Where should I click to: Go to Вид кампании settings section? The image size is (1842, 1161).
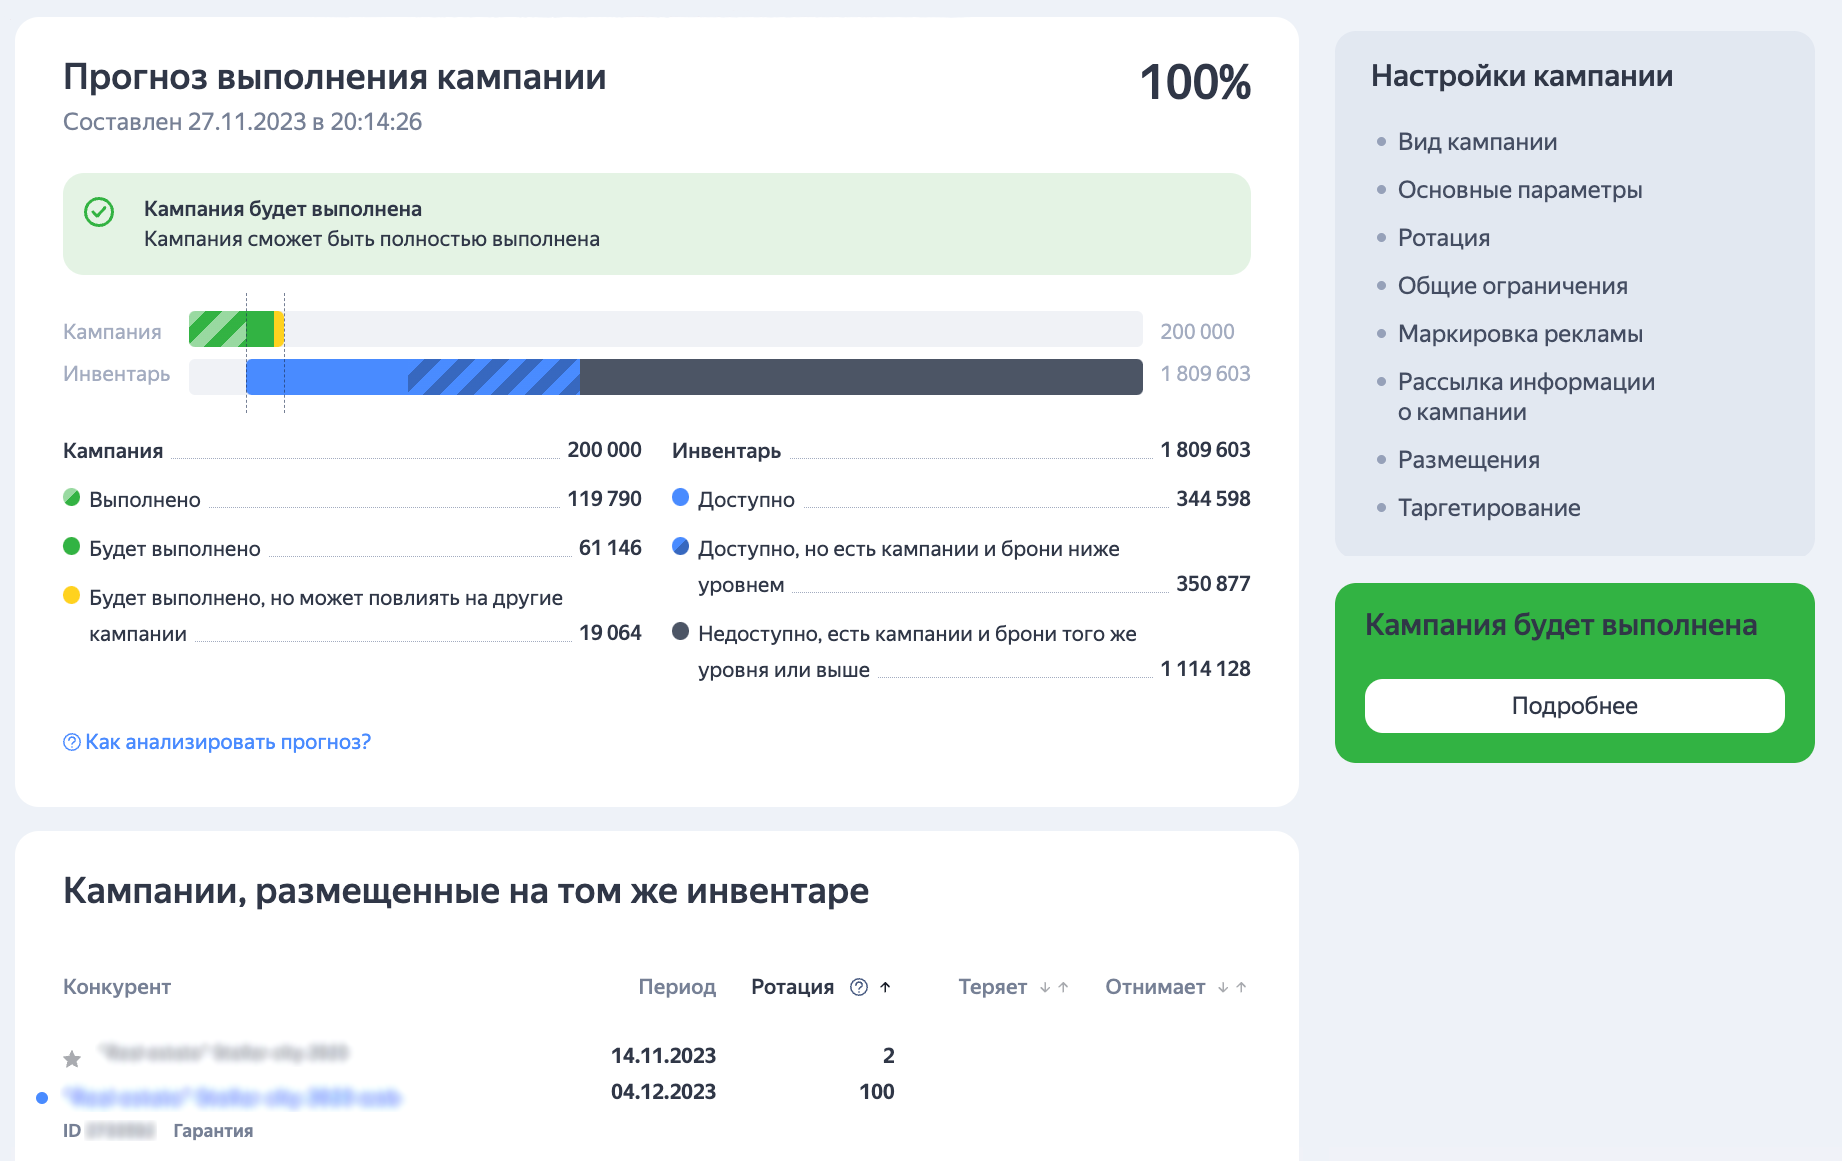point(1477,142)
